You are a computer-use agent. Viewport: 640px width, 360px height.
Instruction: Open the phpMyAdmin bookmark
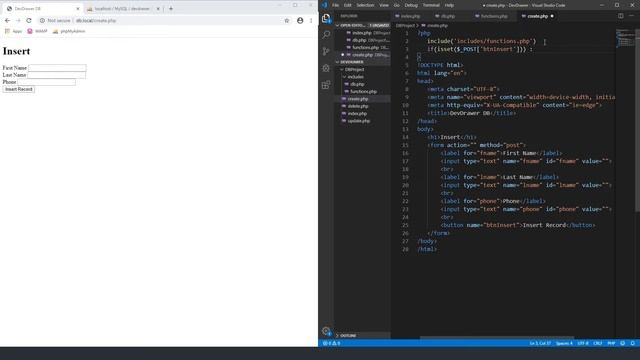tap(69, 31)
